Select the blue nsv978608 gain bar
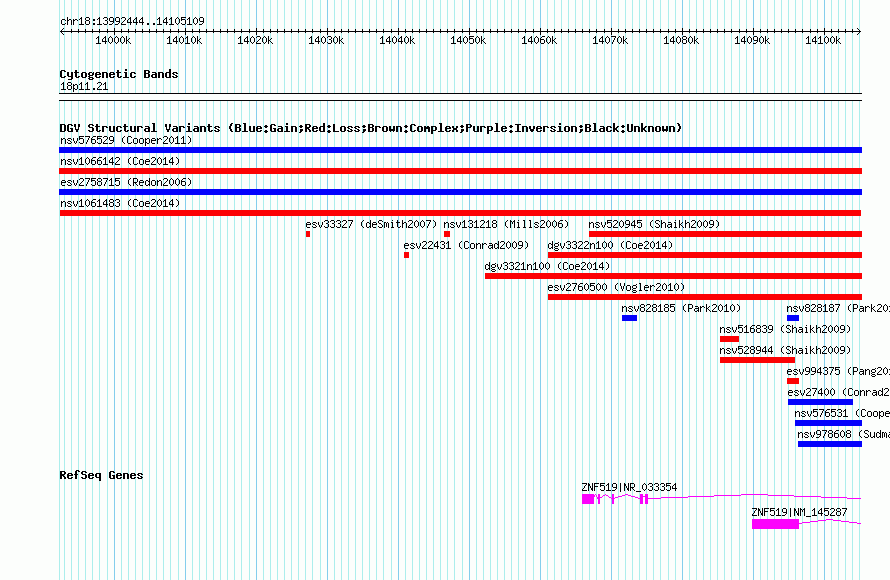 [830, 444]
